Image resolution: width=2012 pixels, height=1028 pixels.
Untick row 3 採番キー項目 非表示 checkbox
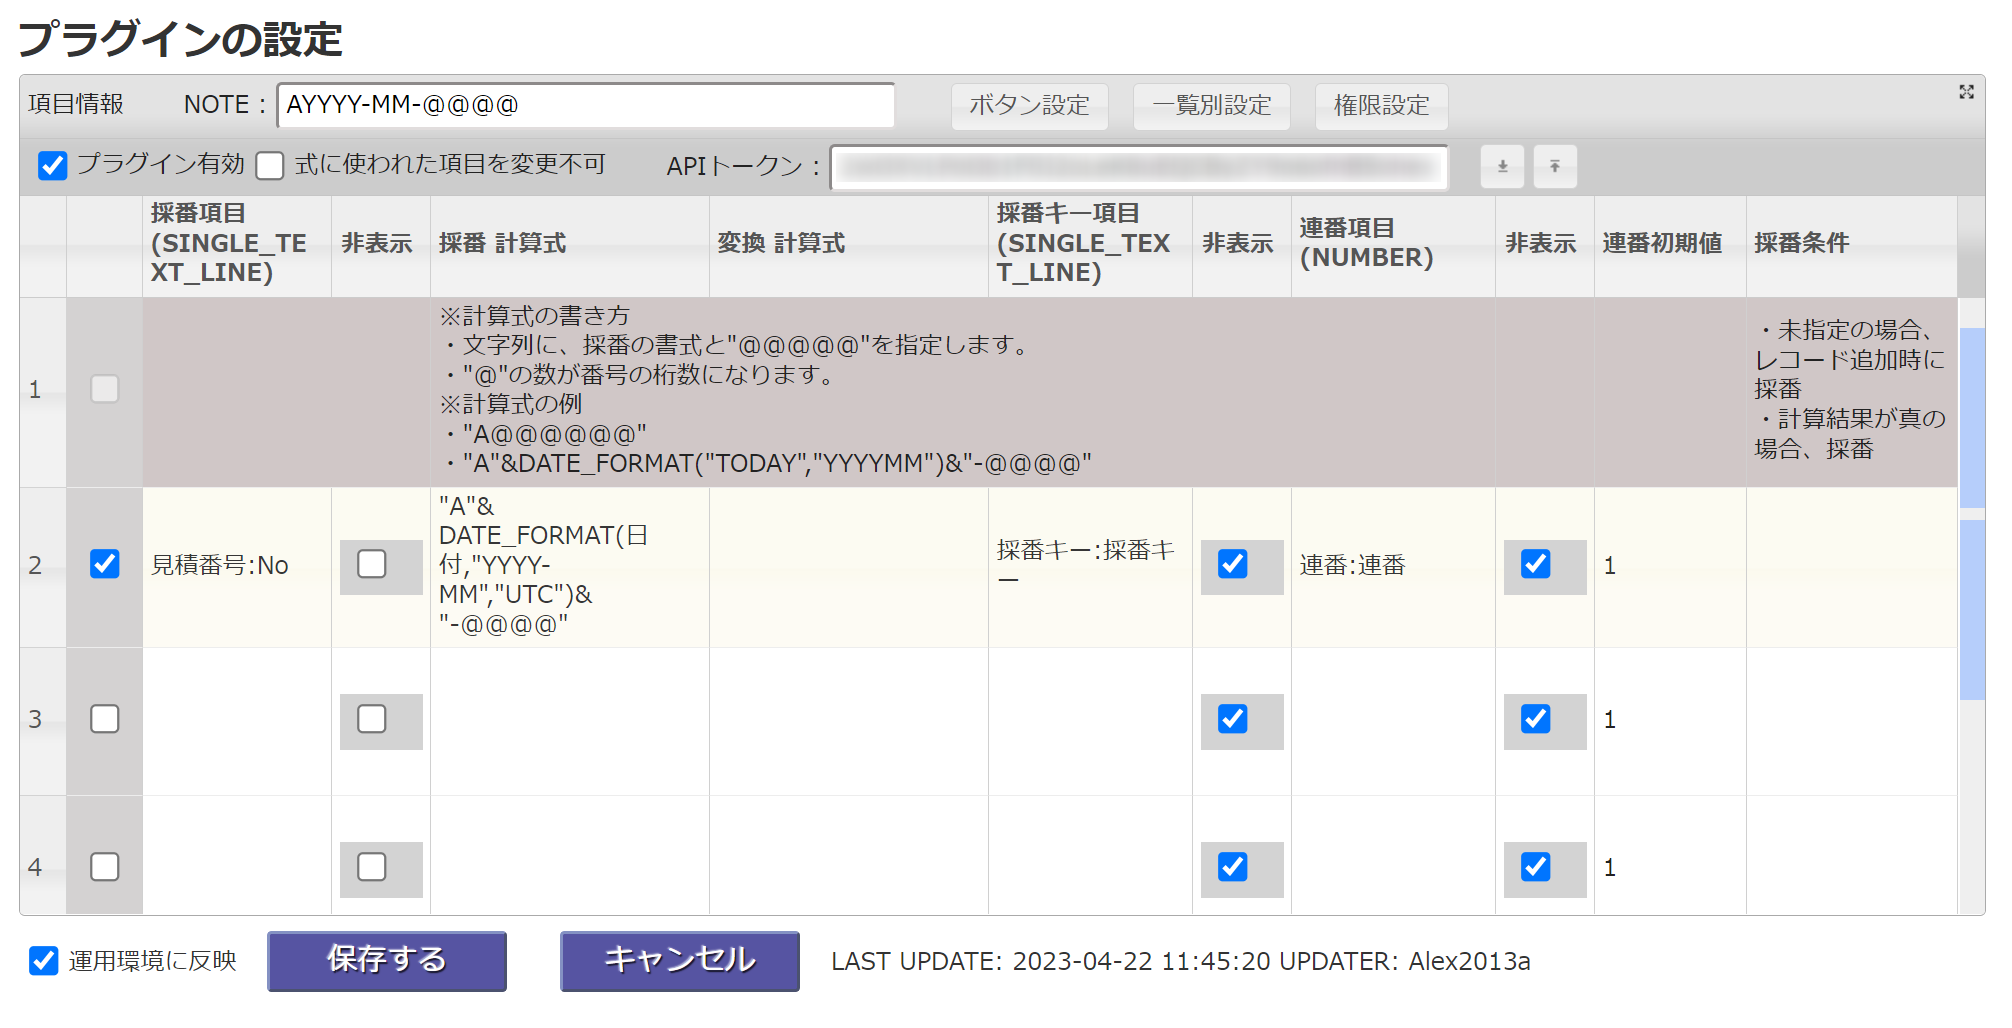pyautogui.click(x=1233, y=719)
